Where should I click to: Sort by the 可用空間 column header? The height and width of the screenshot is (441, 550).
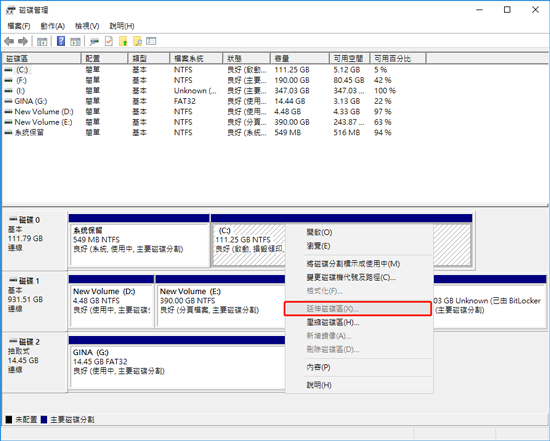[350, 58]
